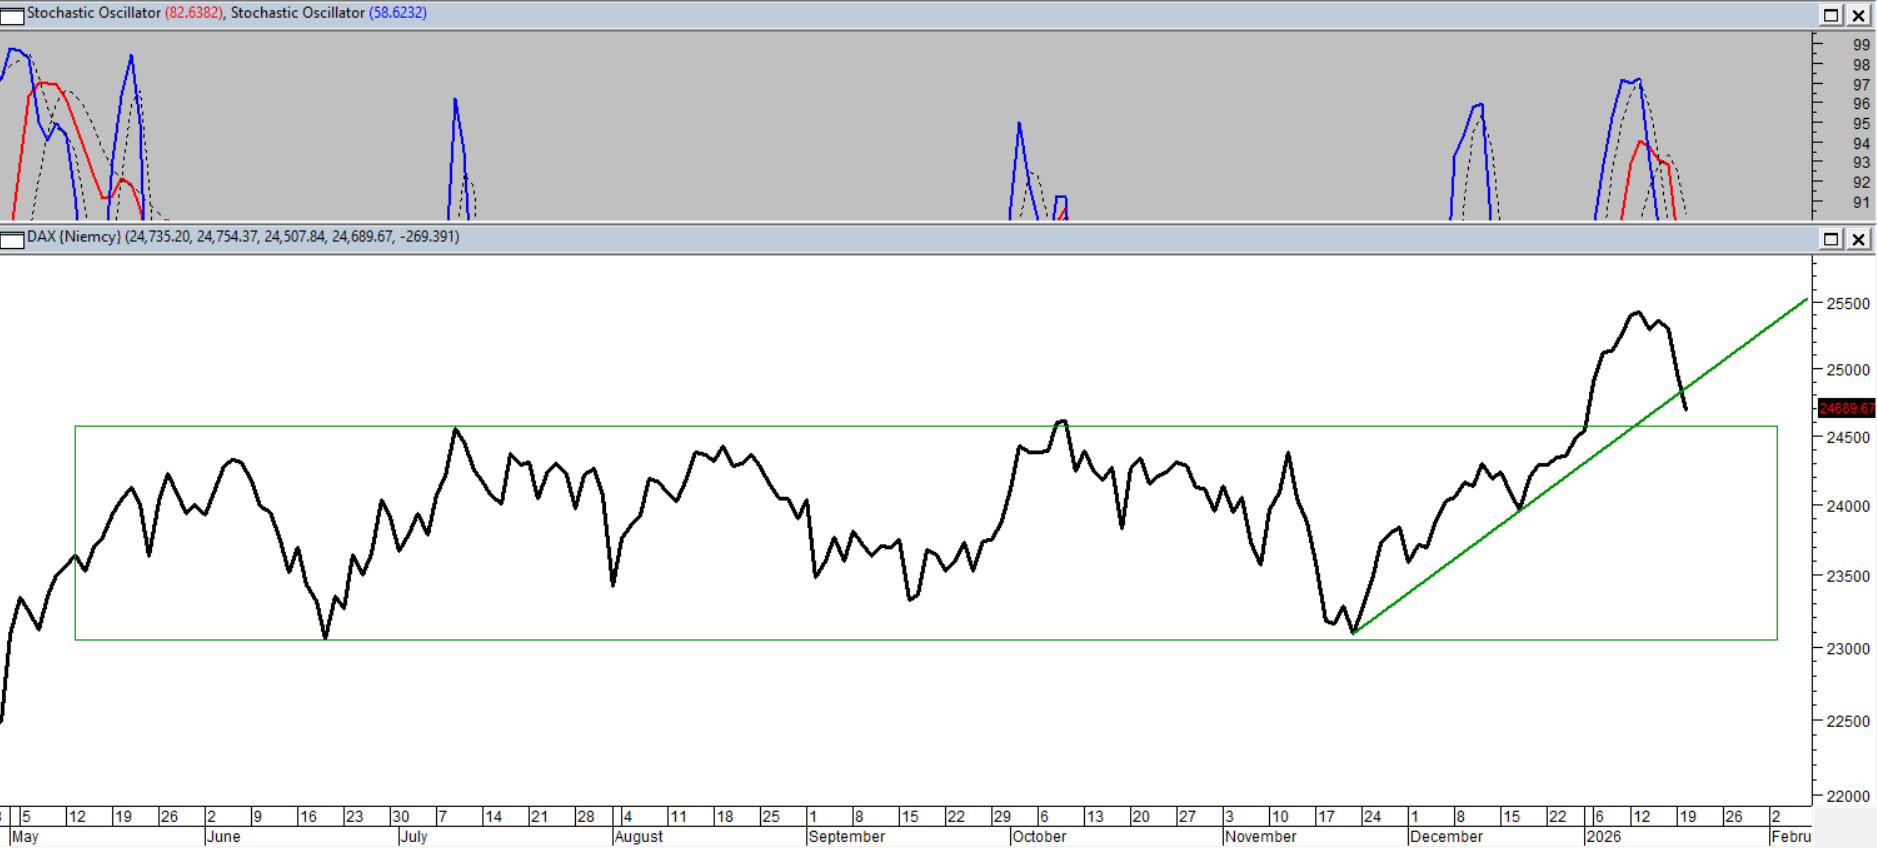Click the red stochastic line in January 2026

(x=1642, y=144)
